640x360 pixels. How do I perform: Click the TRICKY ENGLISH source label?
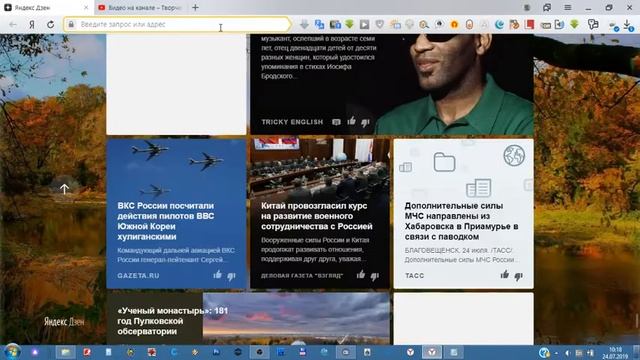[x=292, y=122]
